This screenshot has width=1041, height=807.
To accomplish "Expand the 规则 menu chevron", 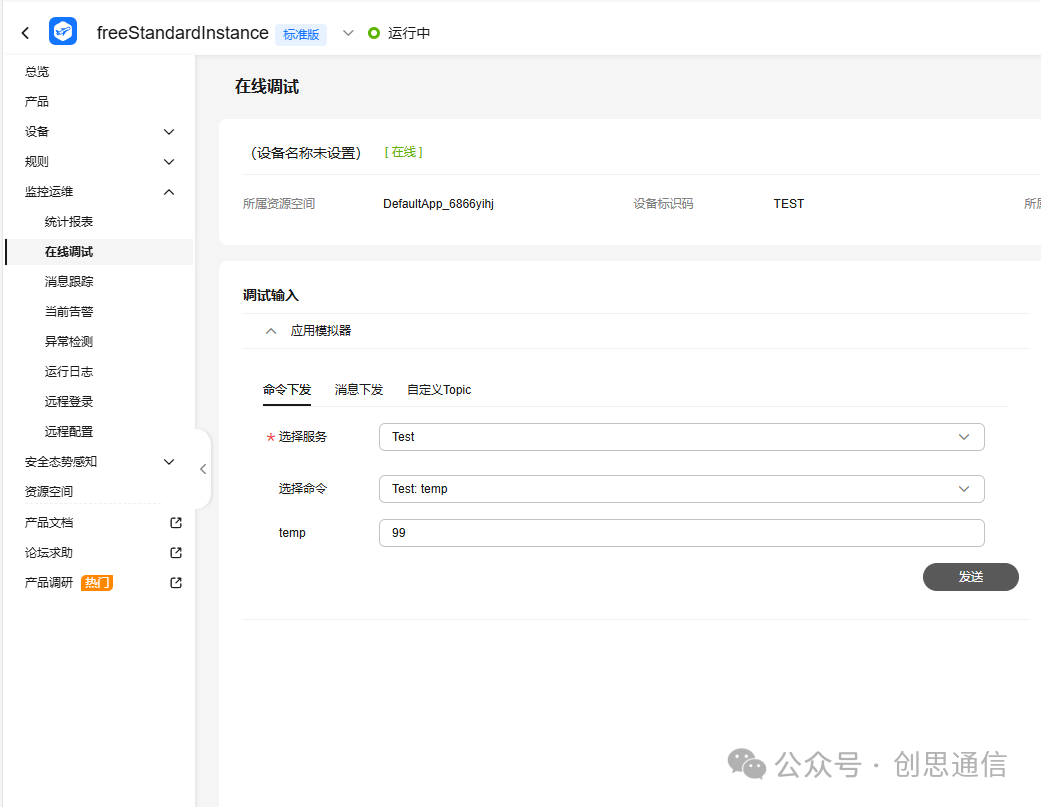I will pyautogui.click(x=169, y=161).
